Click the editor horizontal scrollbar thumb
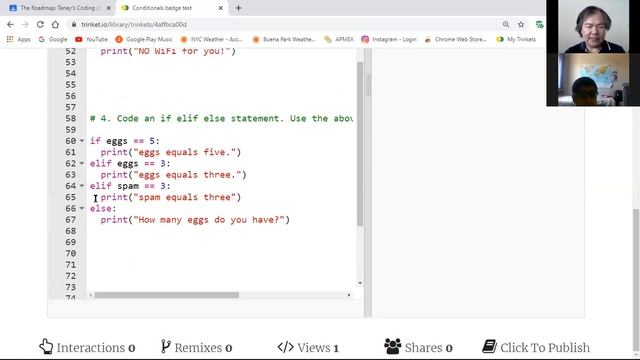Viewport: 640px width, 360px height. click(x=167, y=295)
